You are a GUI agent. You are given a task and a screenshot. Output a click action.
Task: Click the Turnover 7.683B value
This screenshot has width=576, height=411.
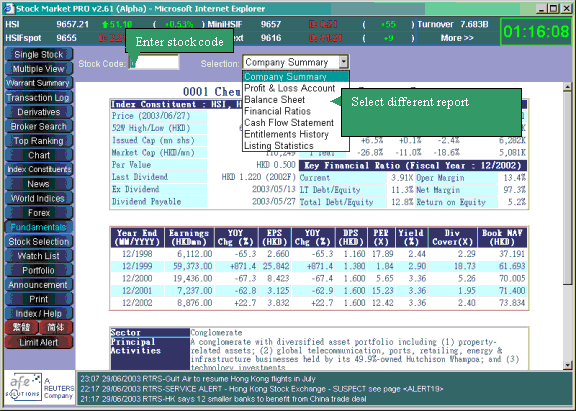pos(474,24)
